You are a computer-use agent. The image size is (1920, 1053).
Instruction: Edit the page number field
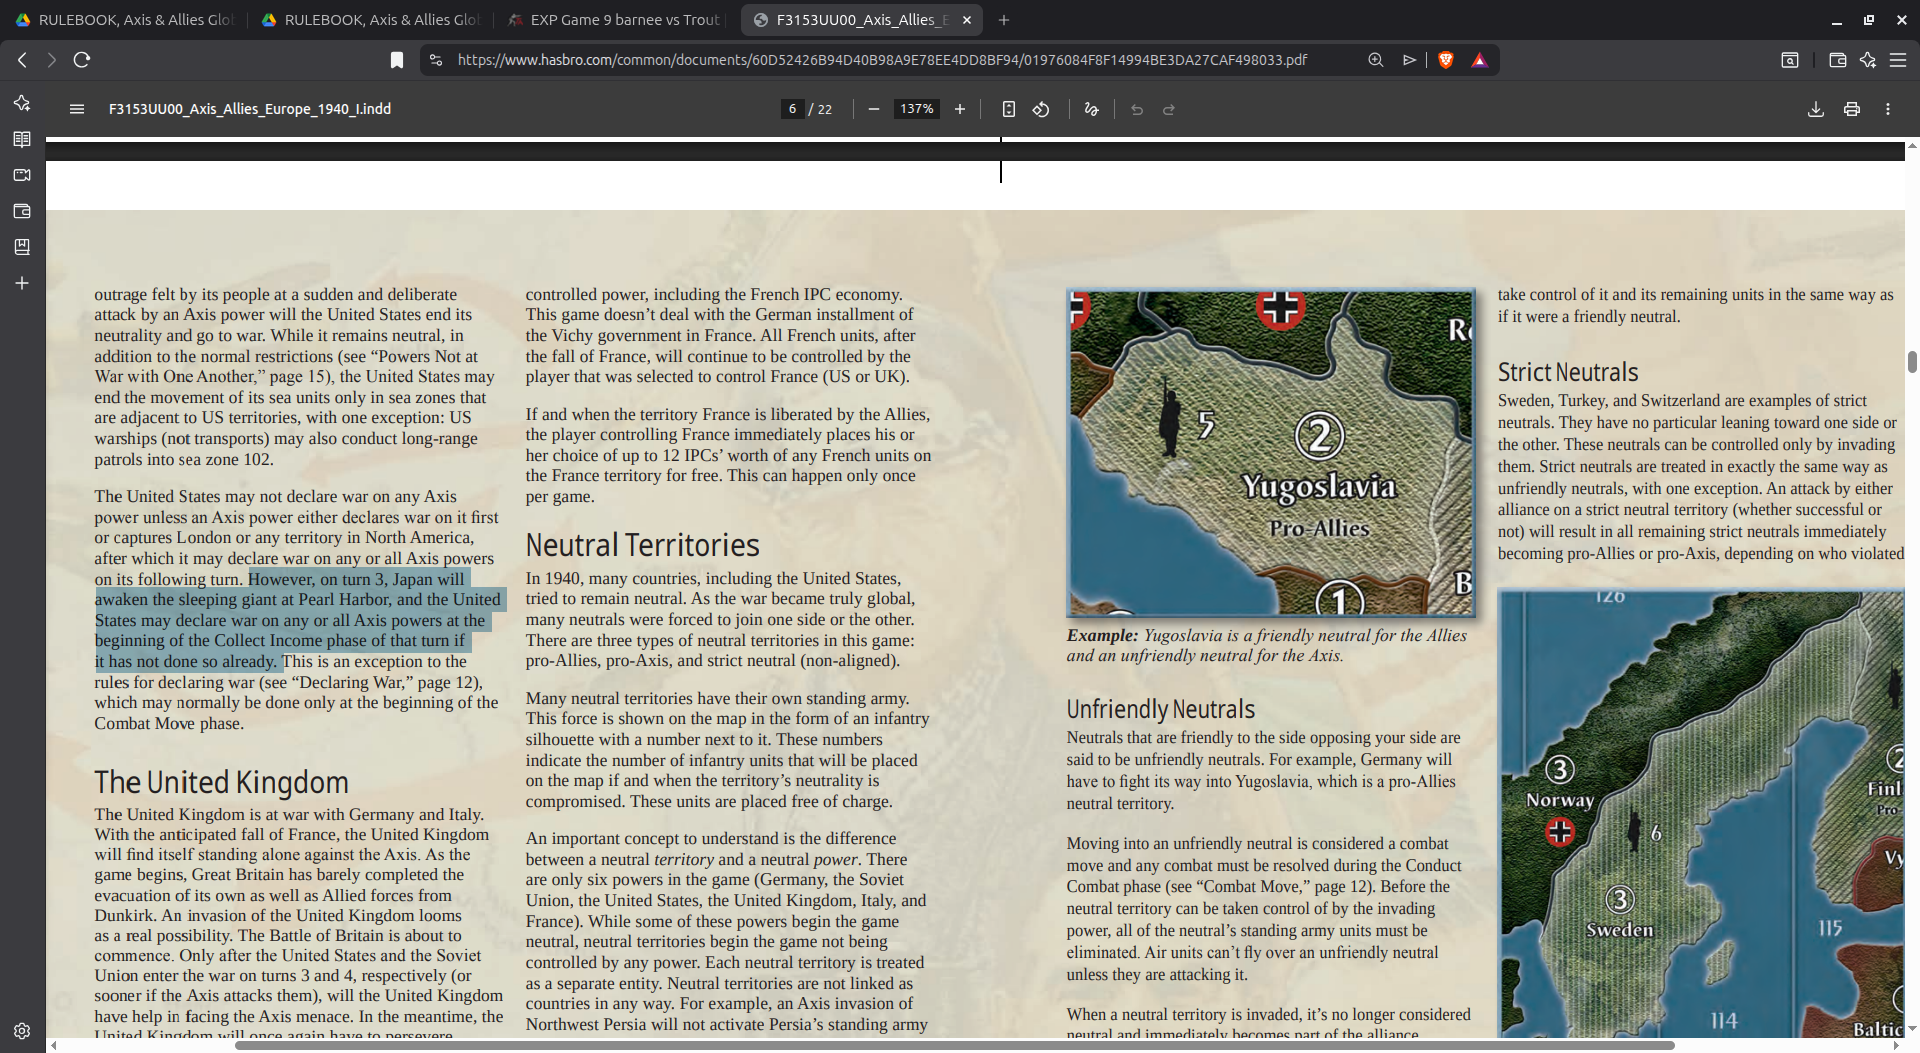click(x=792, y=109)
